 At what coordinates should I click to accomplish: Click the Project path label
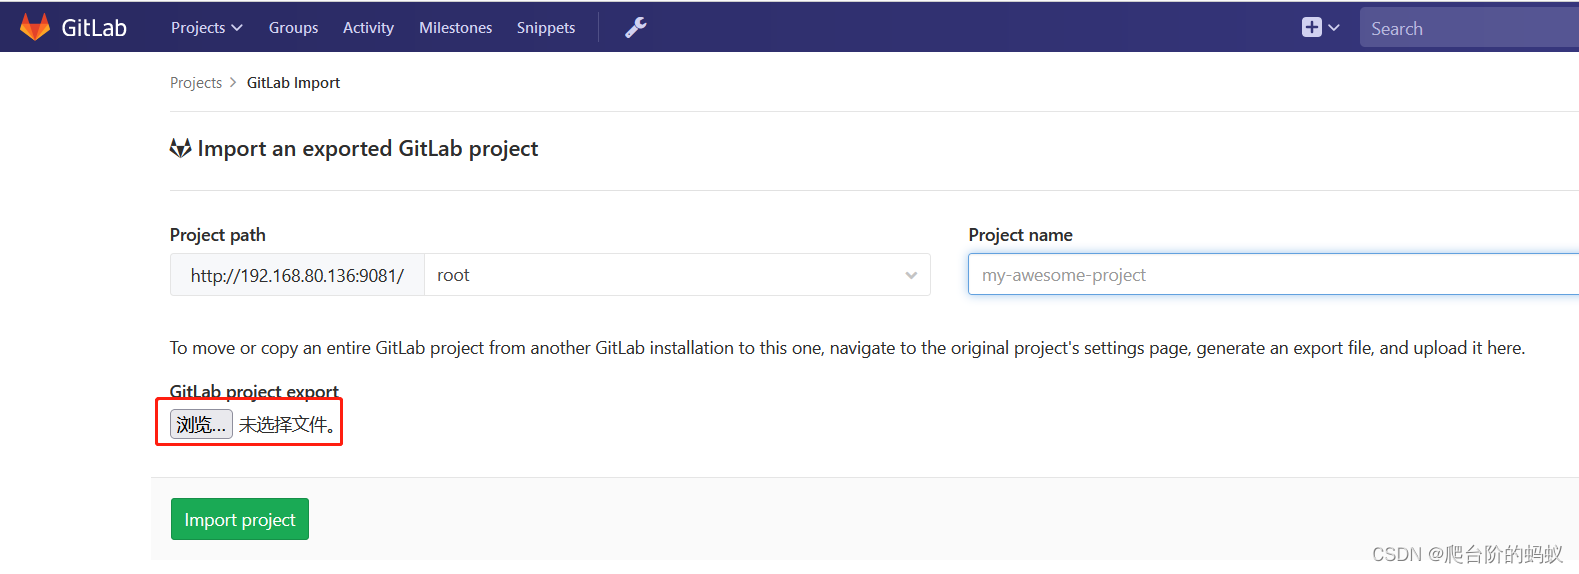coord(218,235)
